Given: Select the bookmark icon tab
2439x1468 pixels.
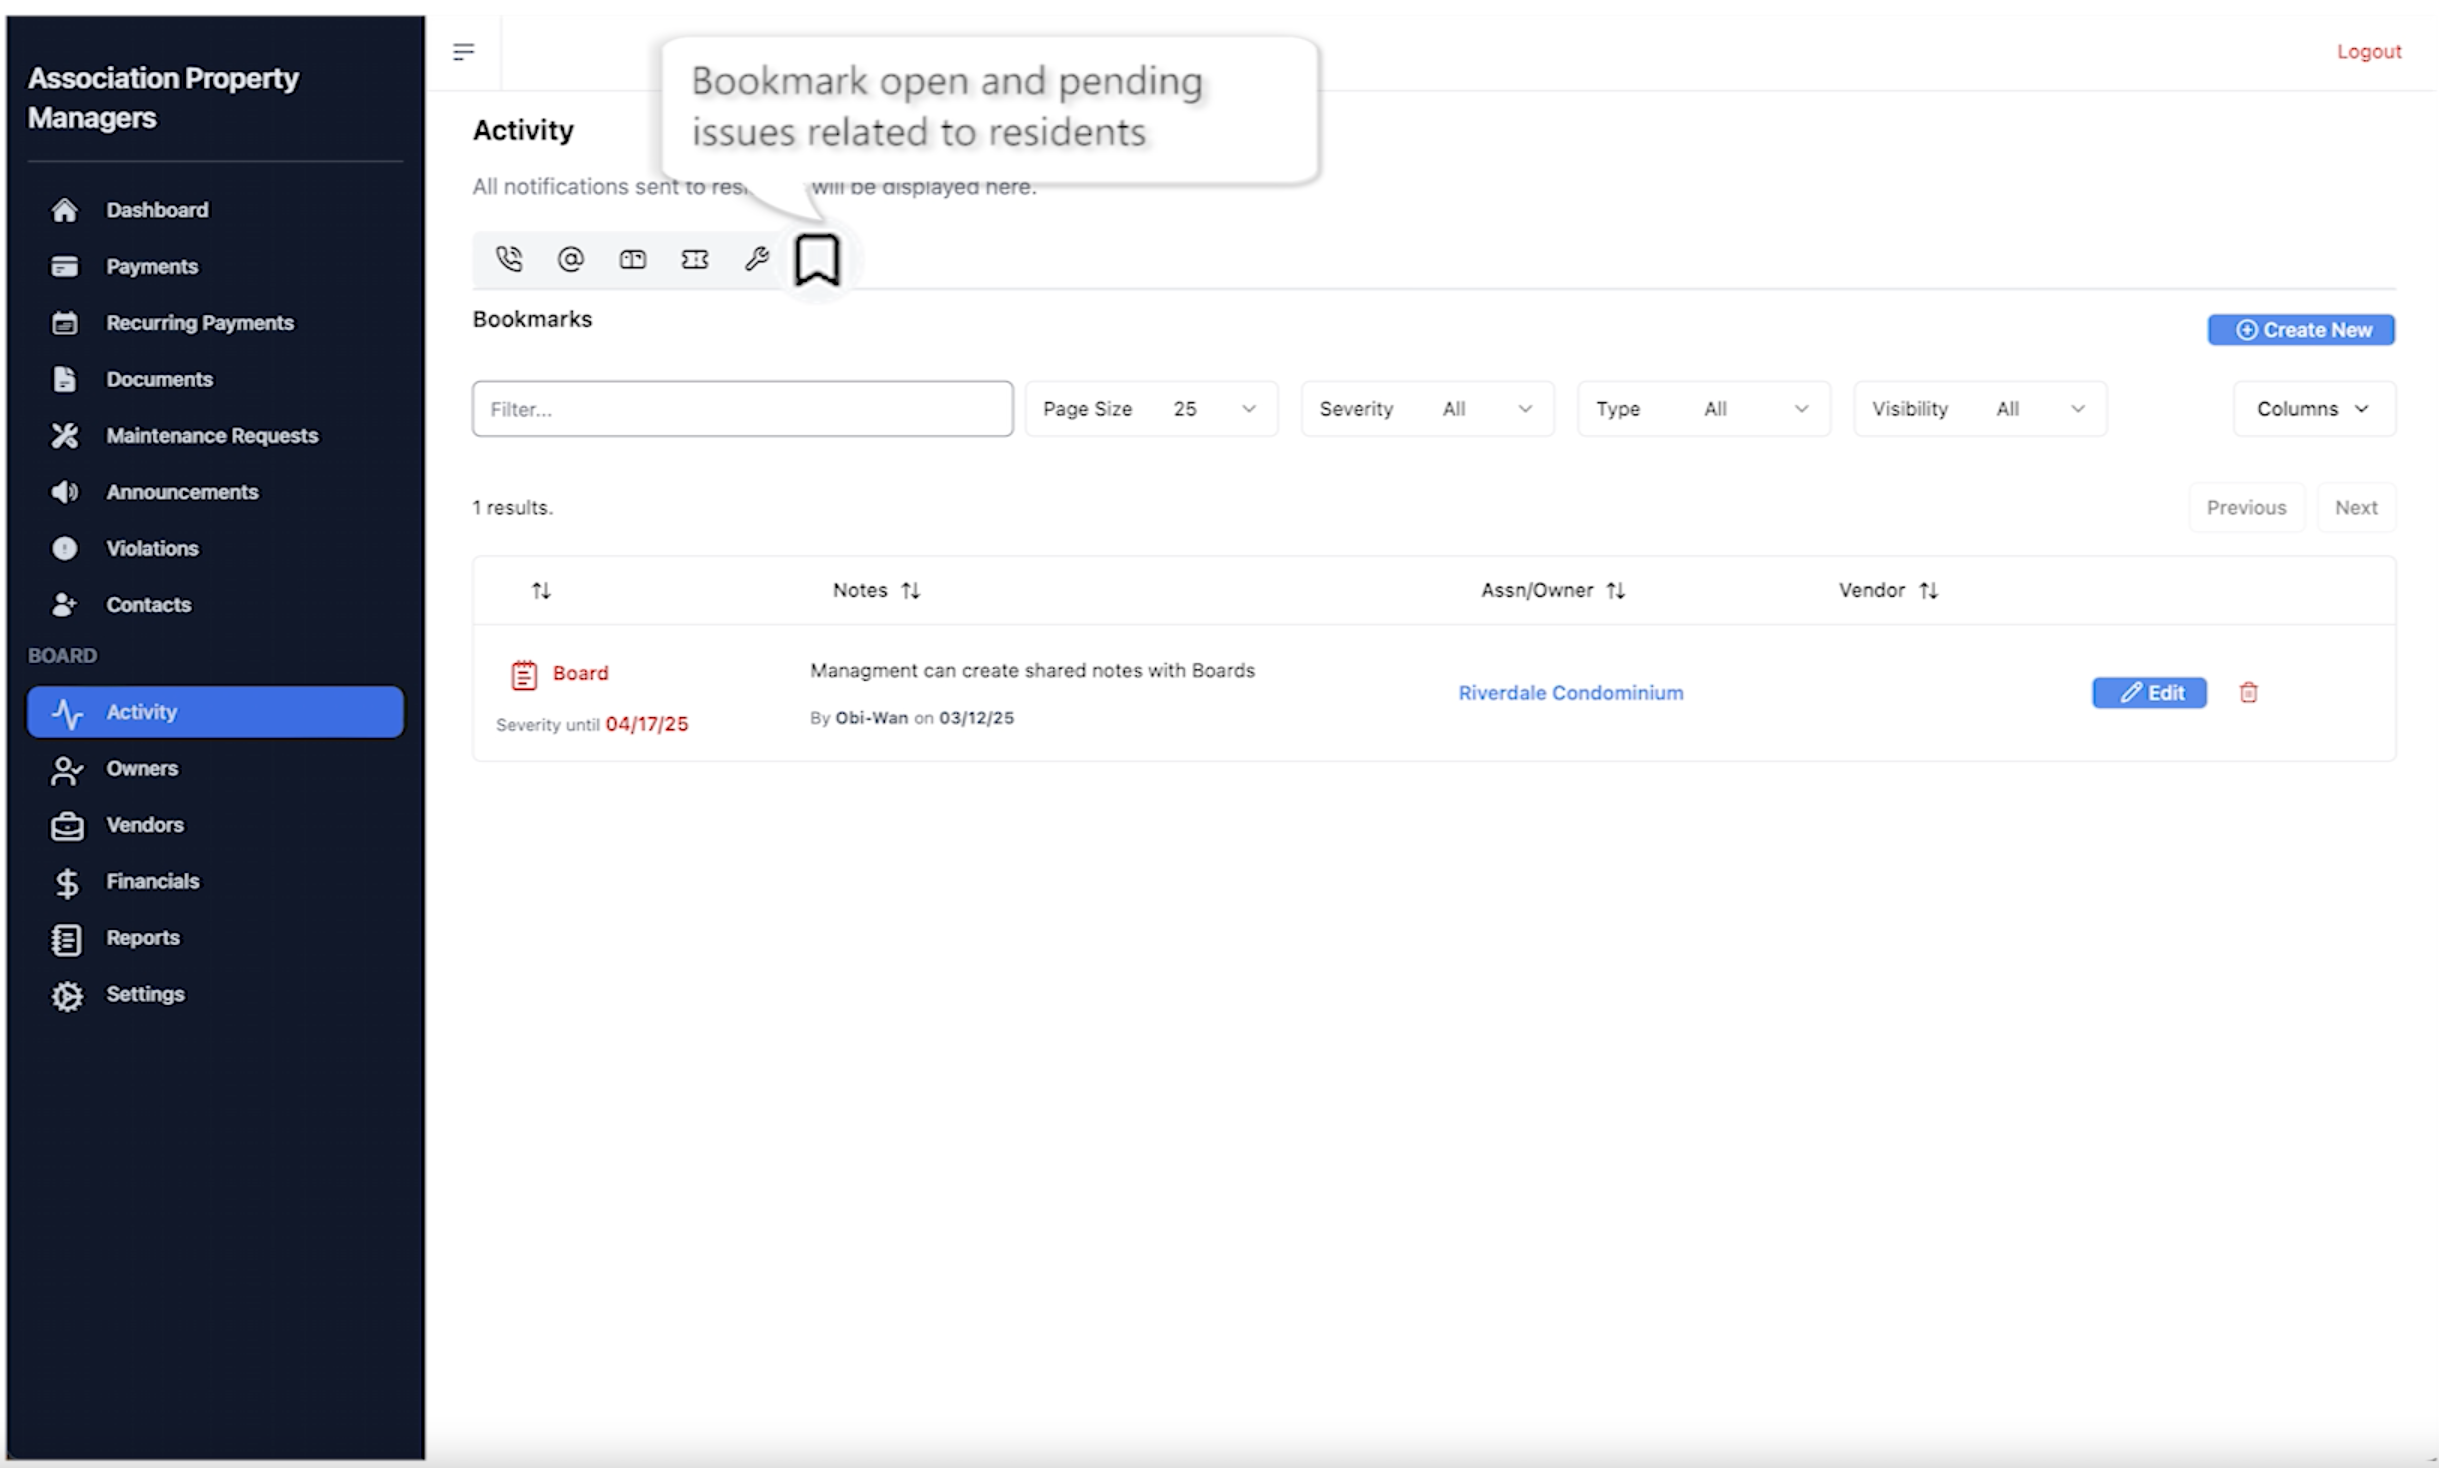Looking at the screenshot, I should pyautogui.click(x=817, y=260).
